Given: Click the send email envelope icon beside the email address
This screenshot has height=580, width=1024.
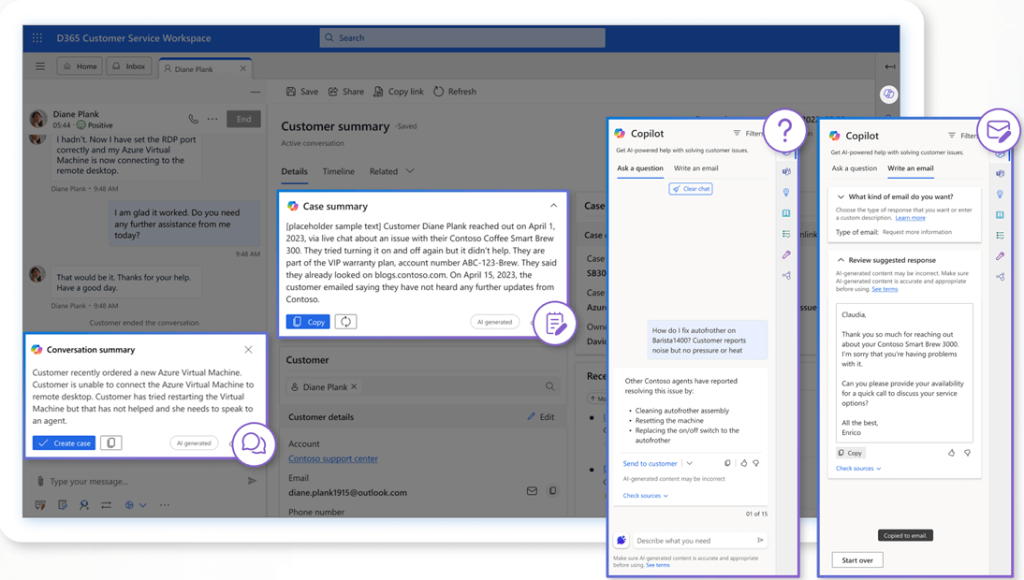Looking at the screenshot, I should 532,491.
